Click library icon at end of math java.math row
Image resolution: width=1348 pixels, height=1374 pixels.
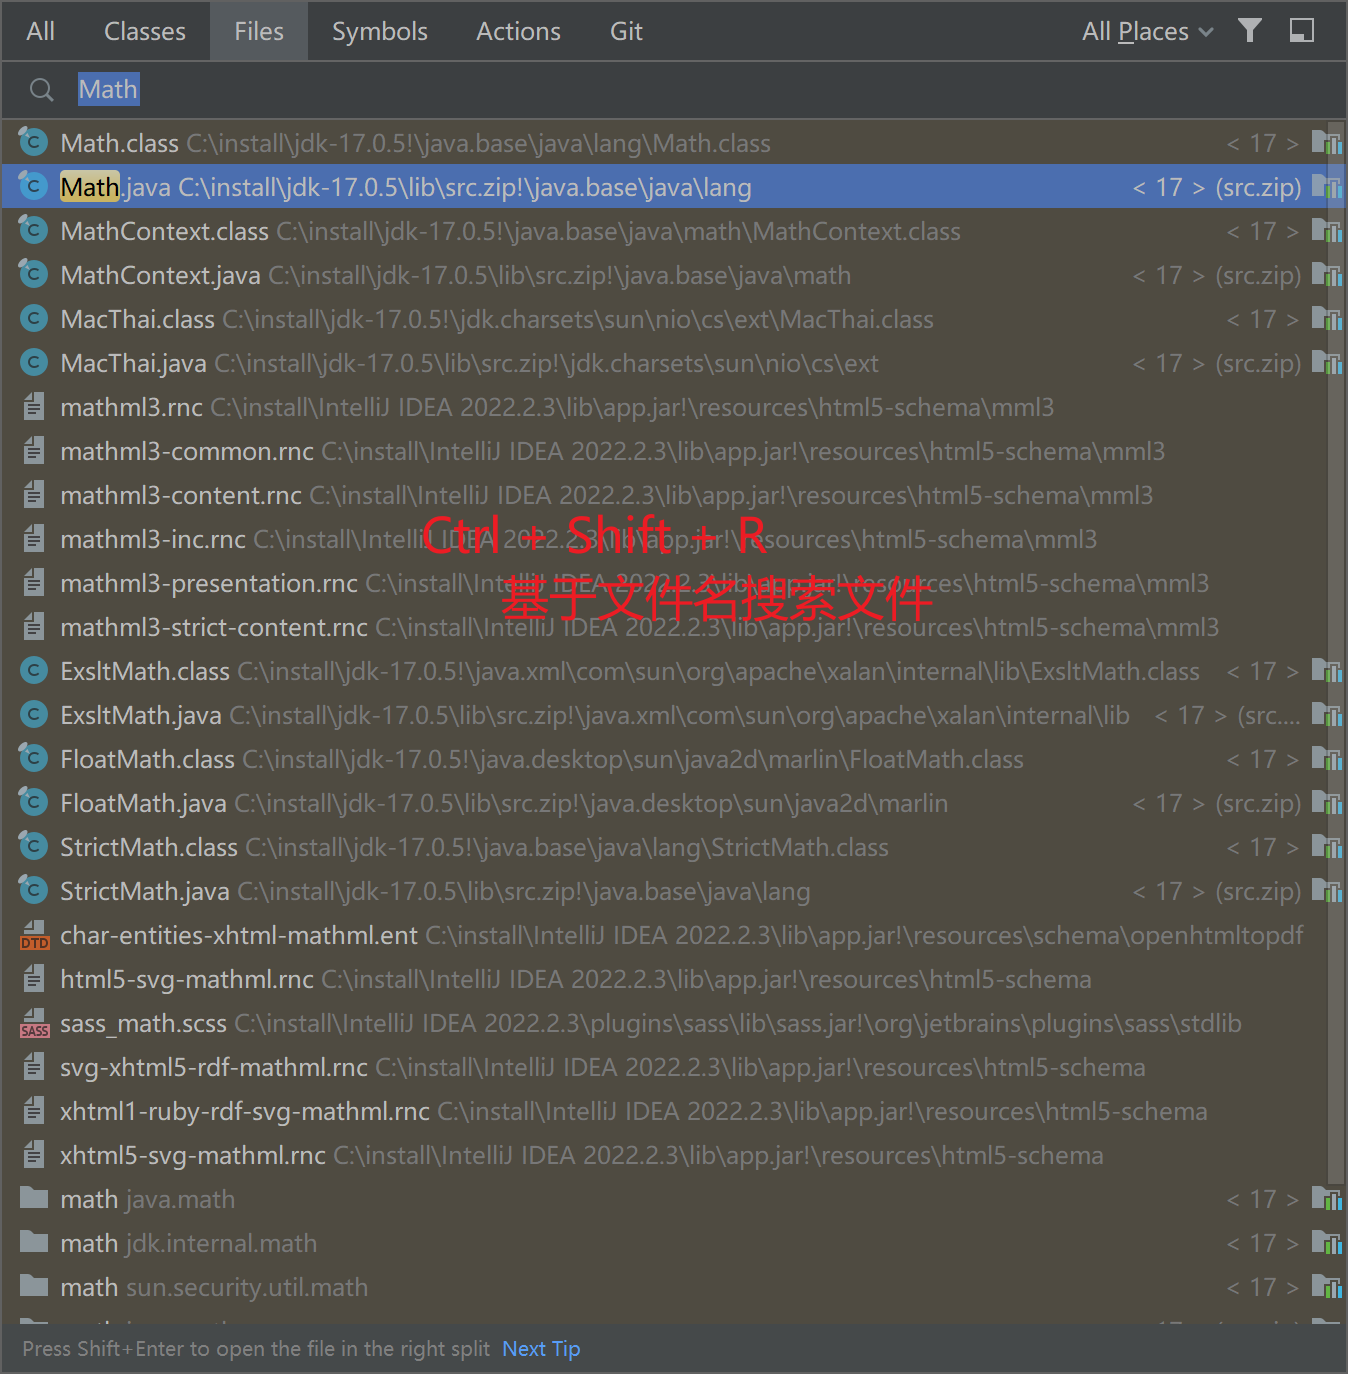tap(1327, 1199)
